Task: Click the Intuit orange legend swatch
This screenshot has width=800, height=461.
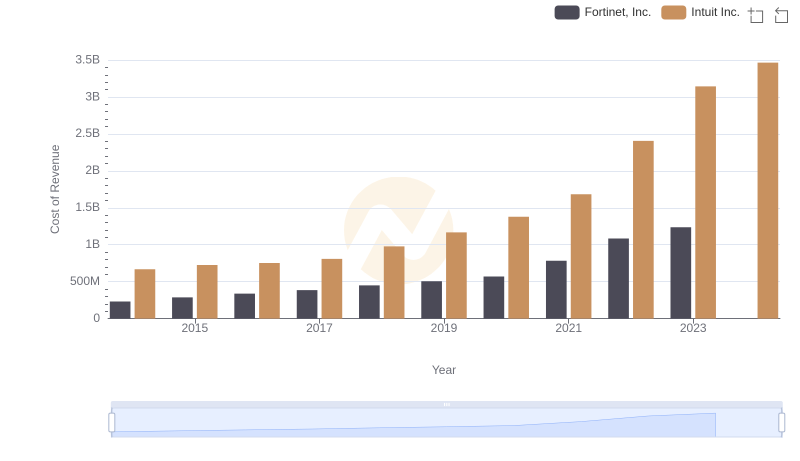Action: [x=673, y=12]
